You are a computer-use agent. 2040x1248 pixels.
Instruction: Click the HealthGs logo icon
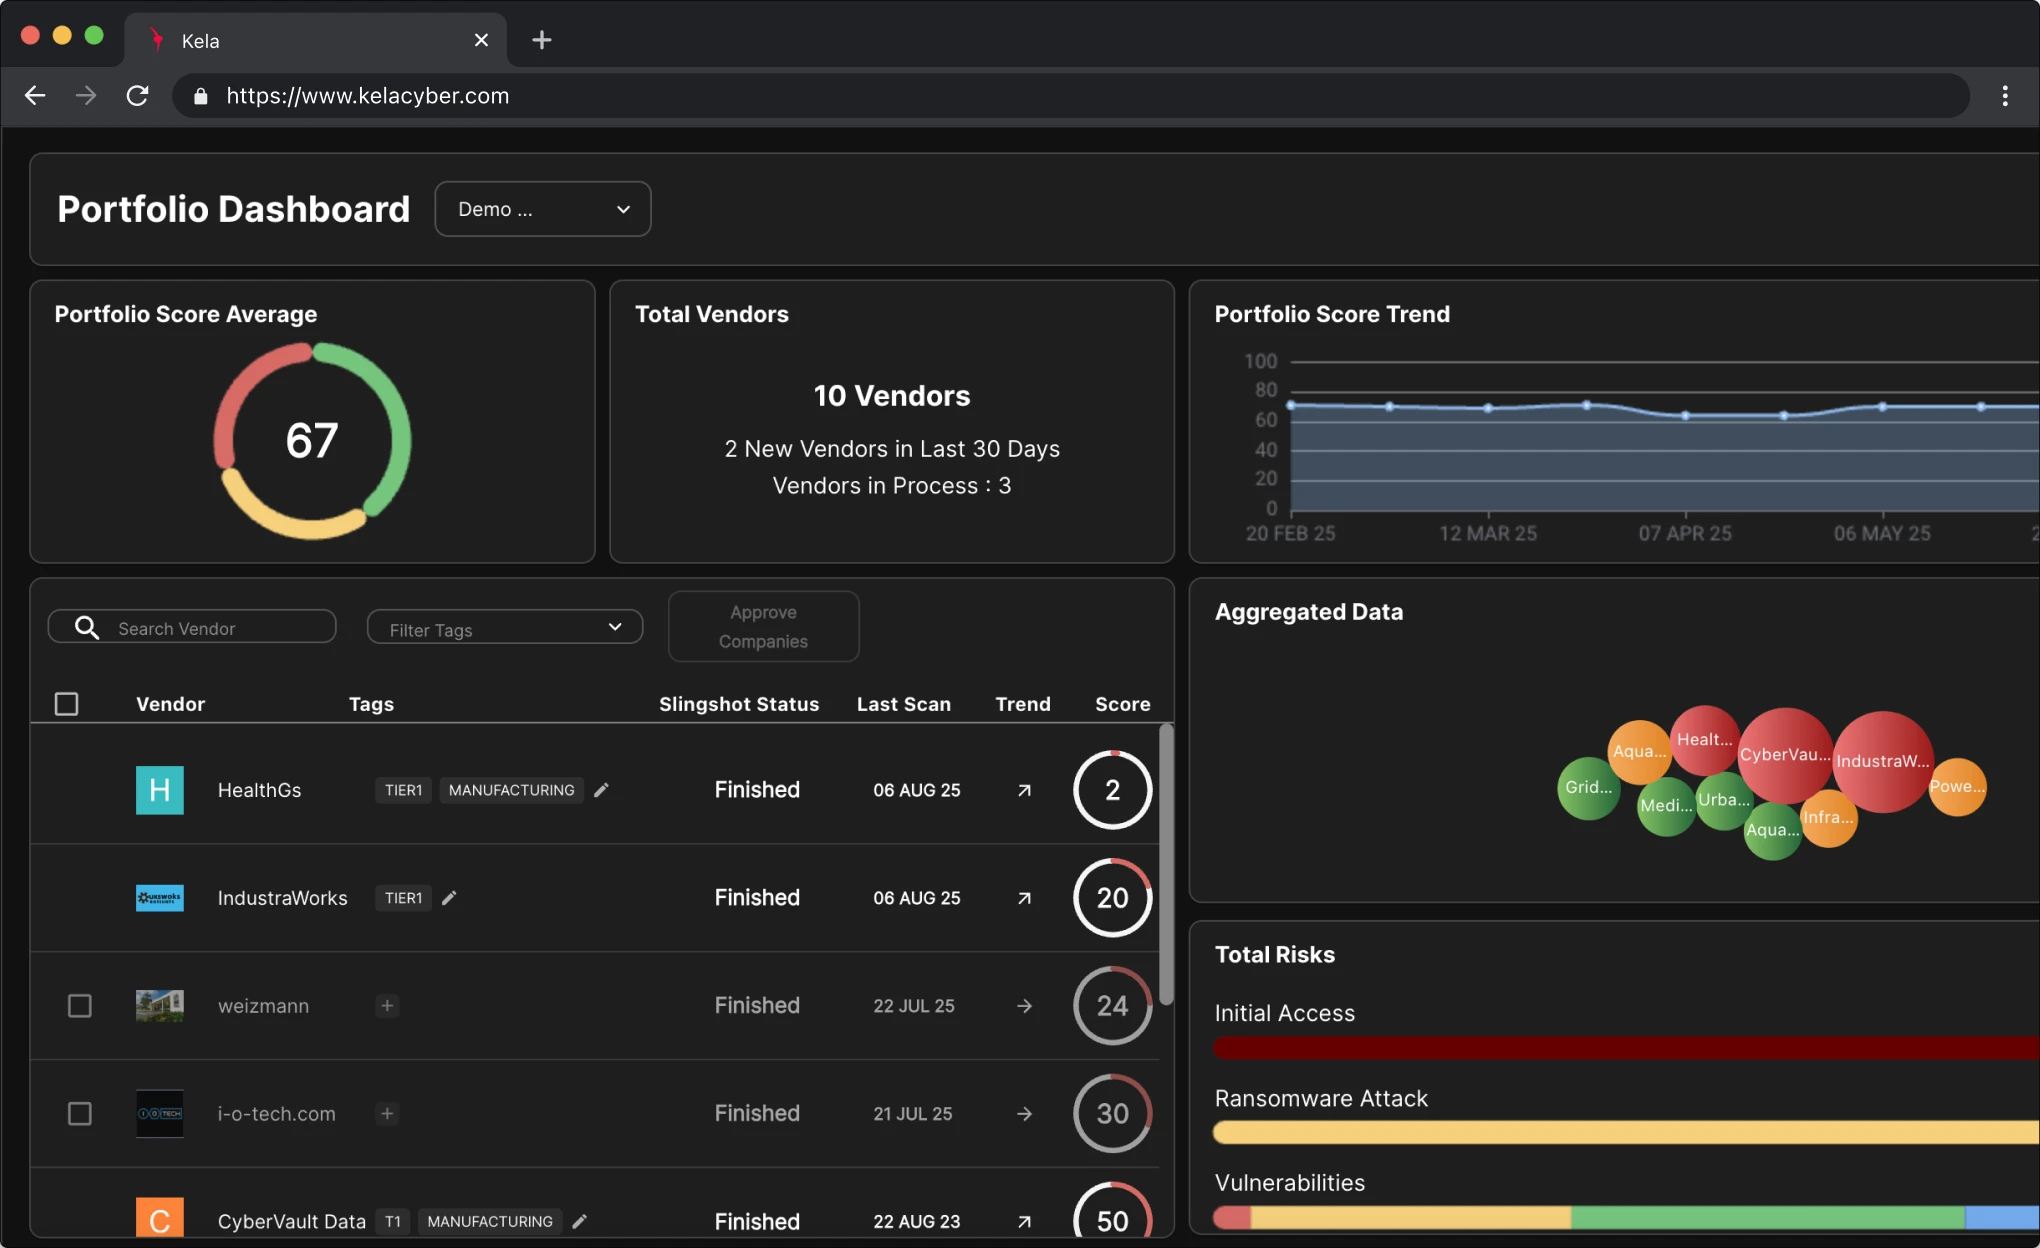tap(160, 790)
